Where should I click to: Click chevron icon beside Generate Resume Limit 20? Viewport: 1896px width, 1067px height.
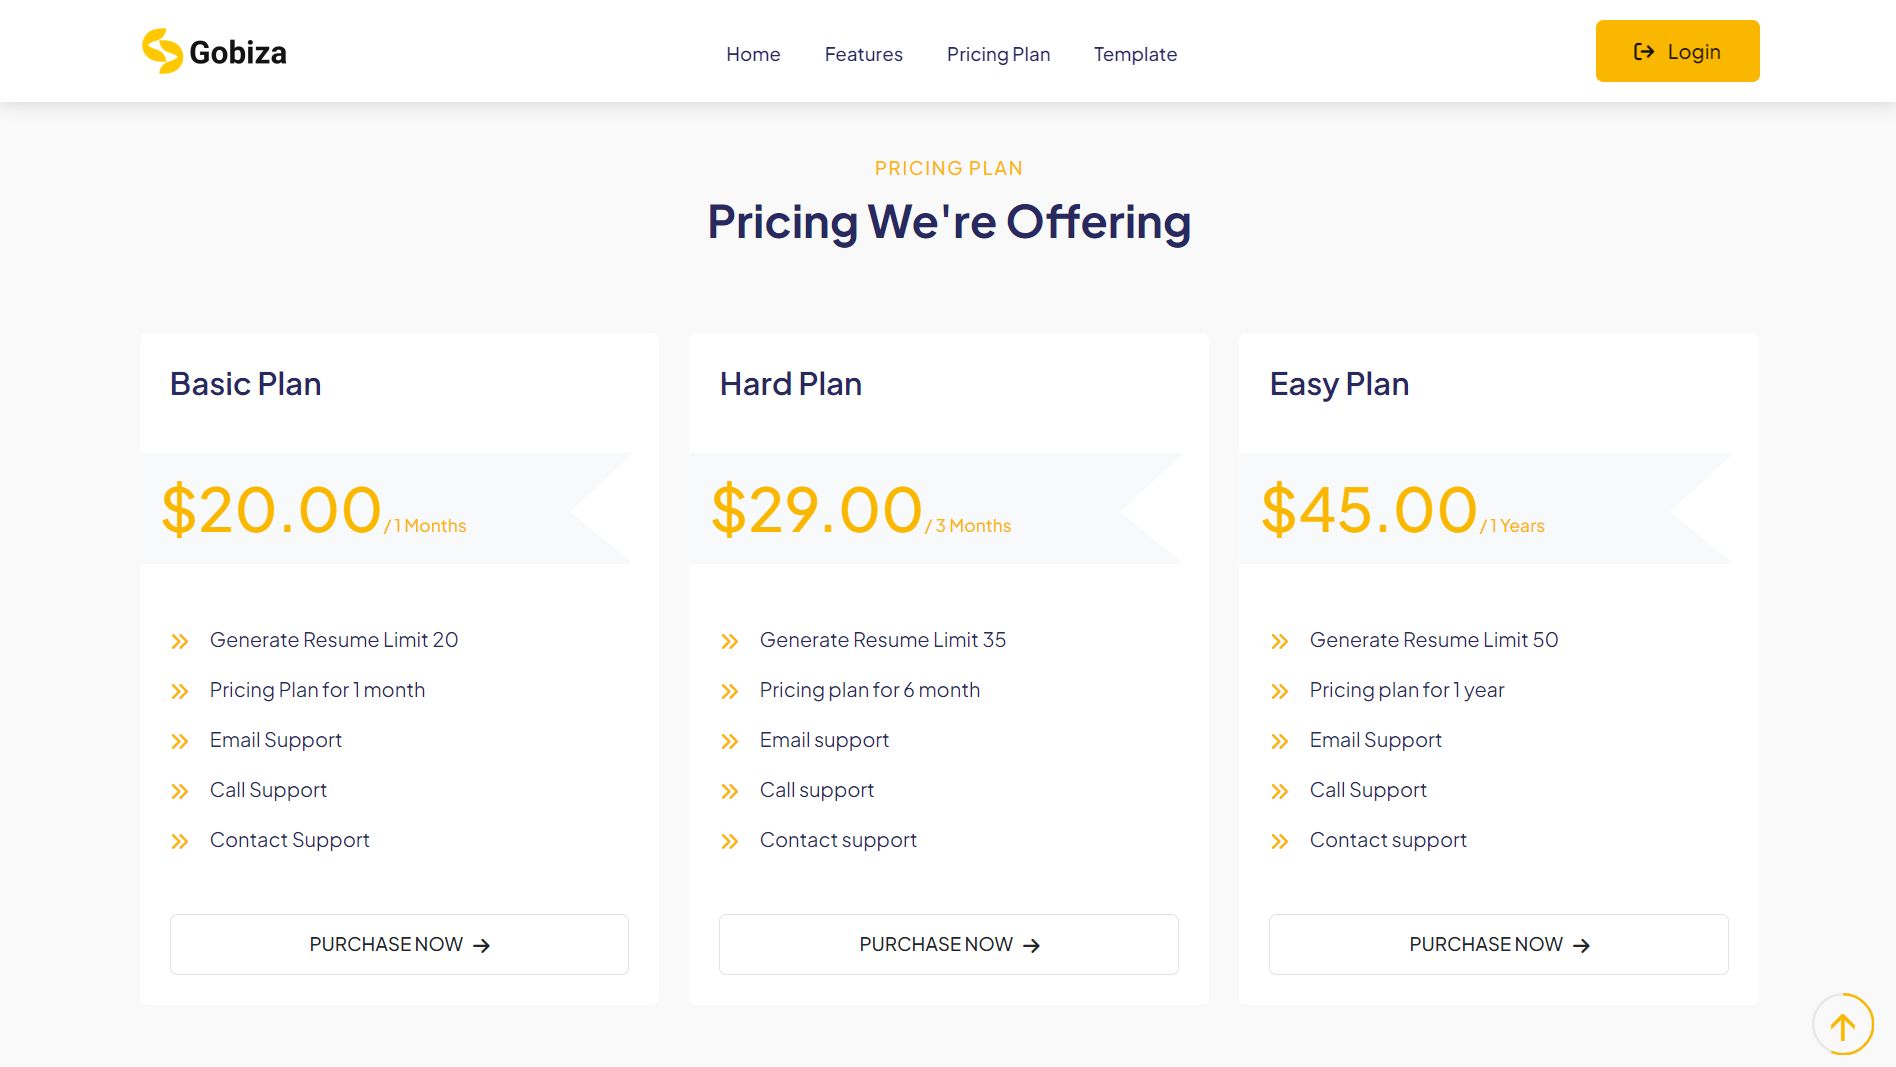tap(180, 641)
